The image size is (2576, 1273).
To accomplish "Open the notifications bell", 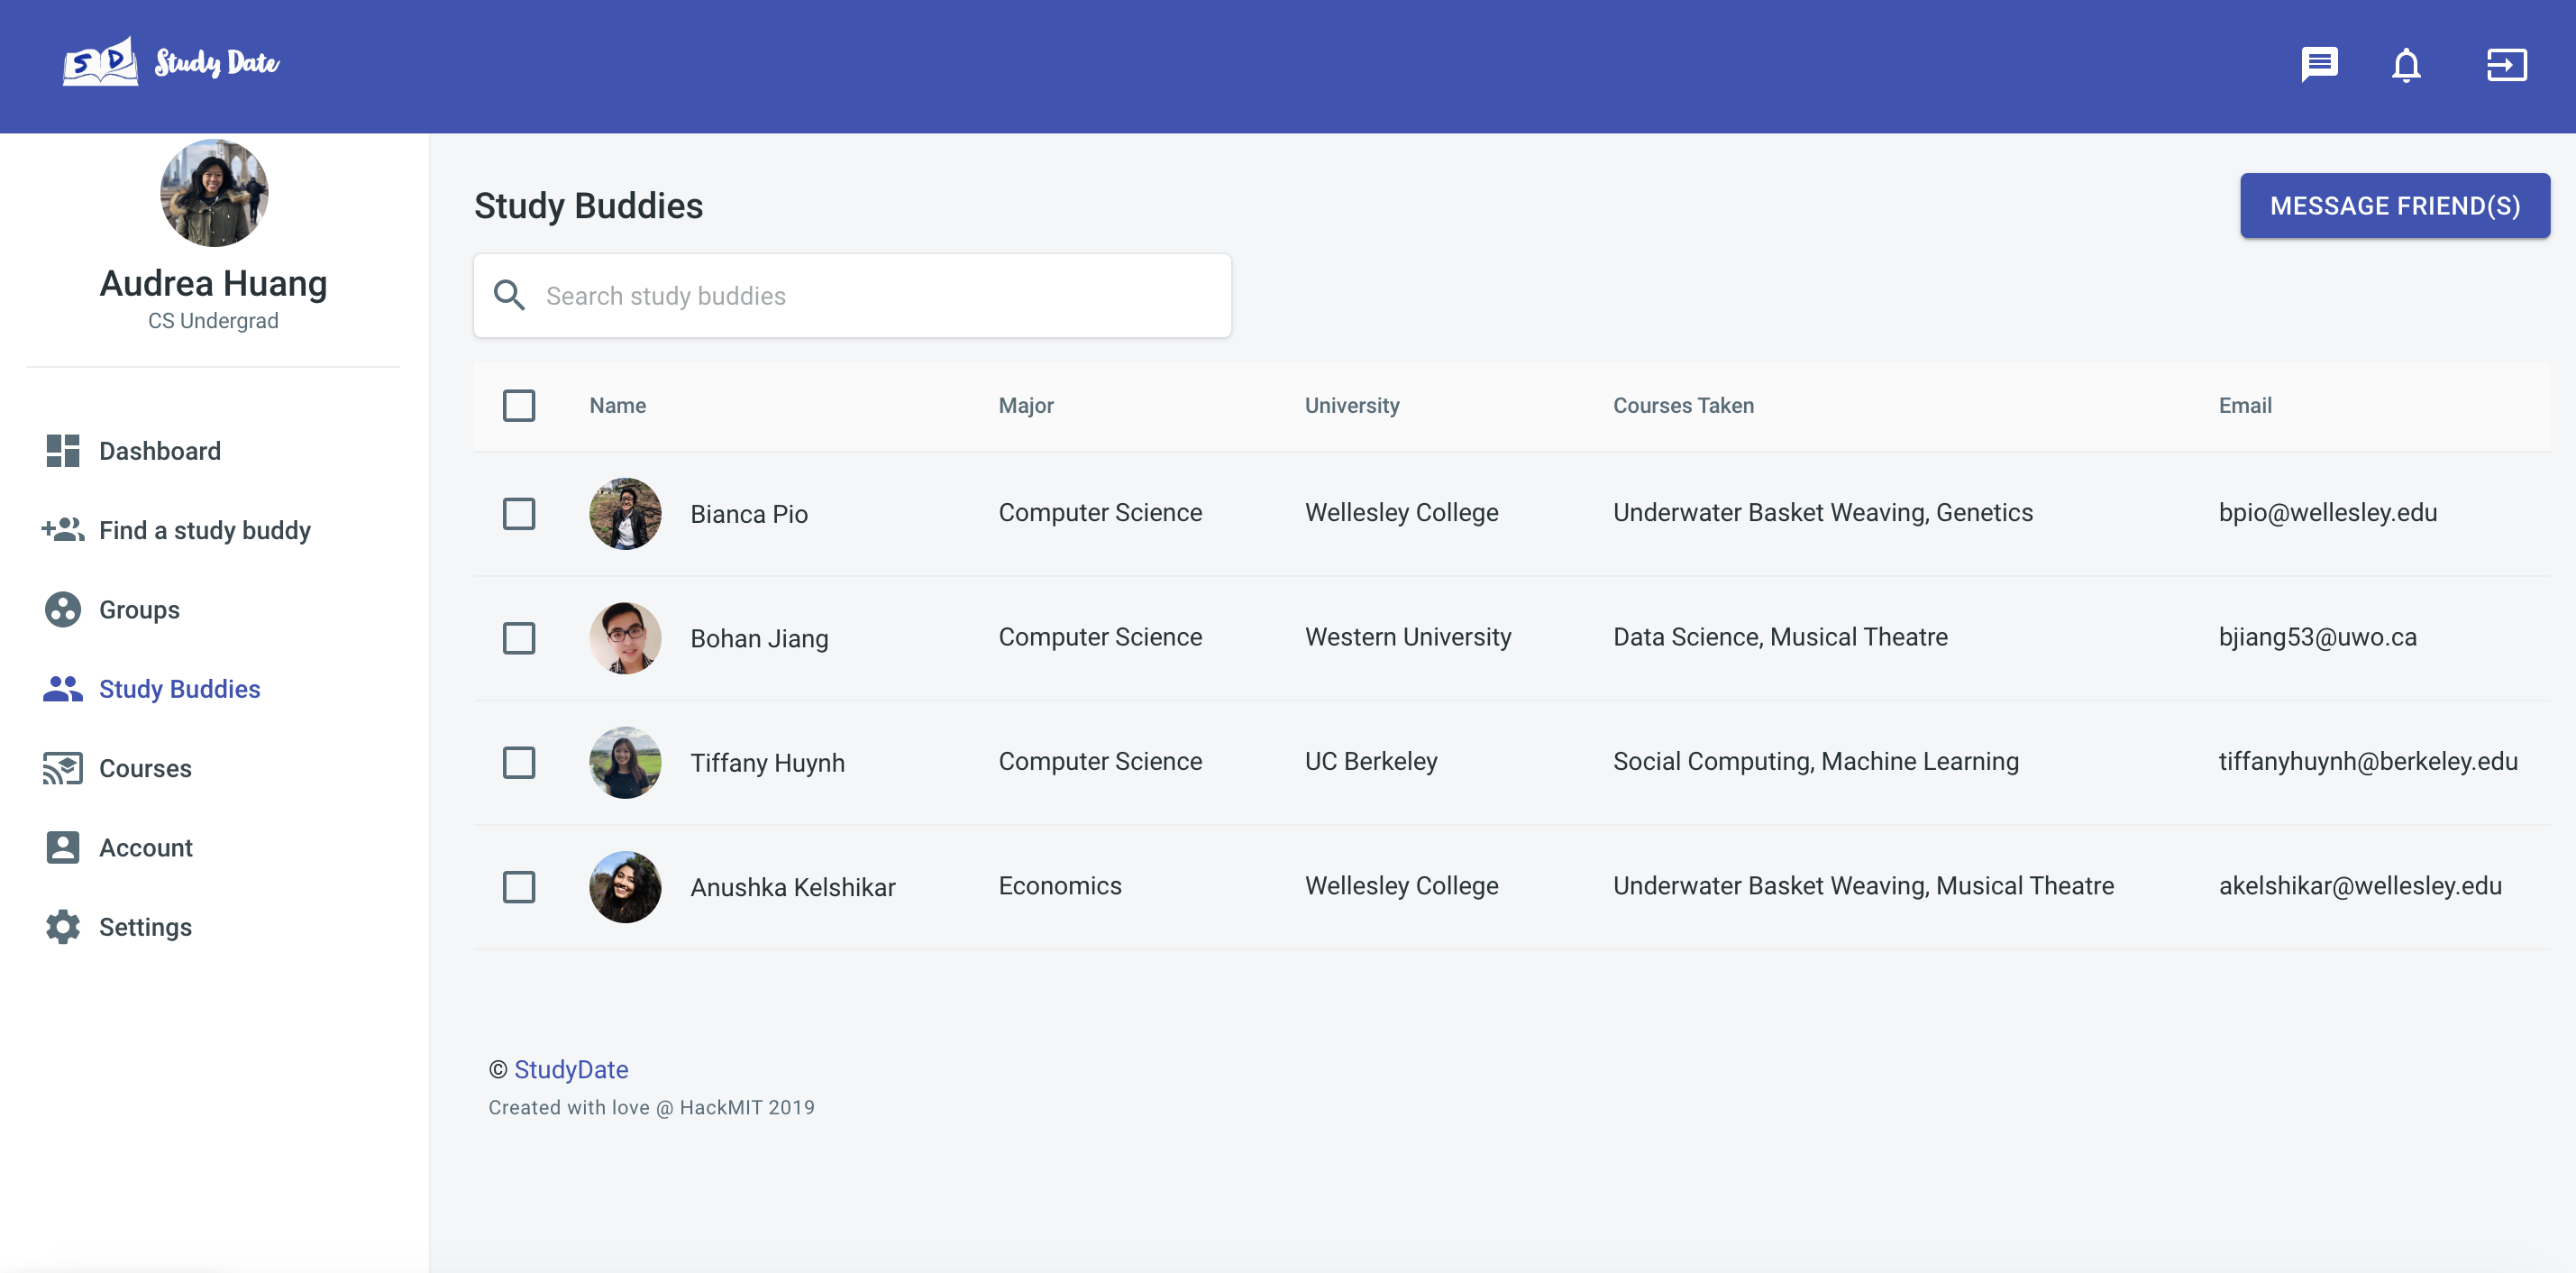I will [2406, 65].
